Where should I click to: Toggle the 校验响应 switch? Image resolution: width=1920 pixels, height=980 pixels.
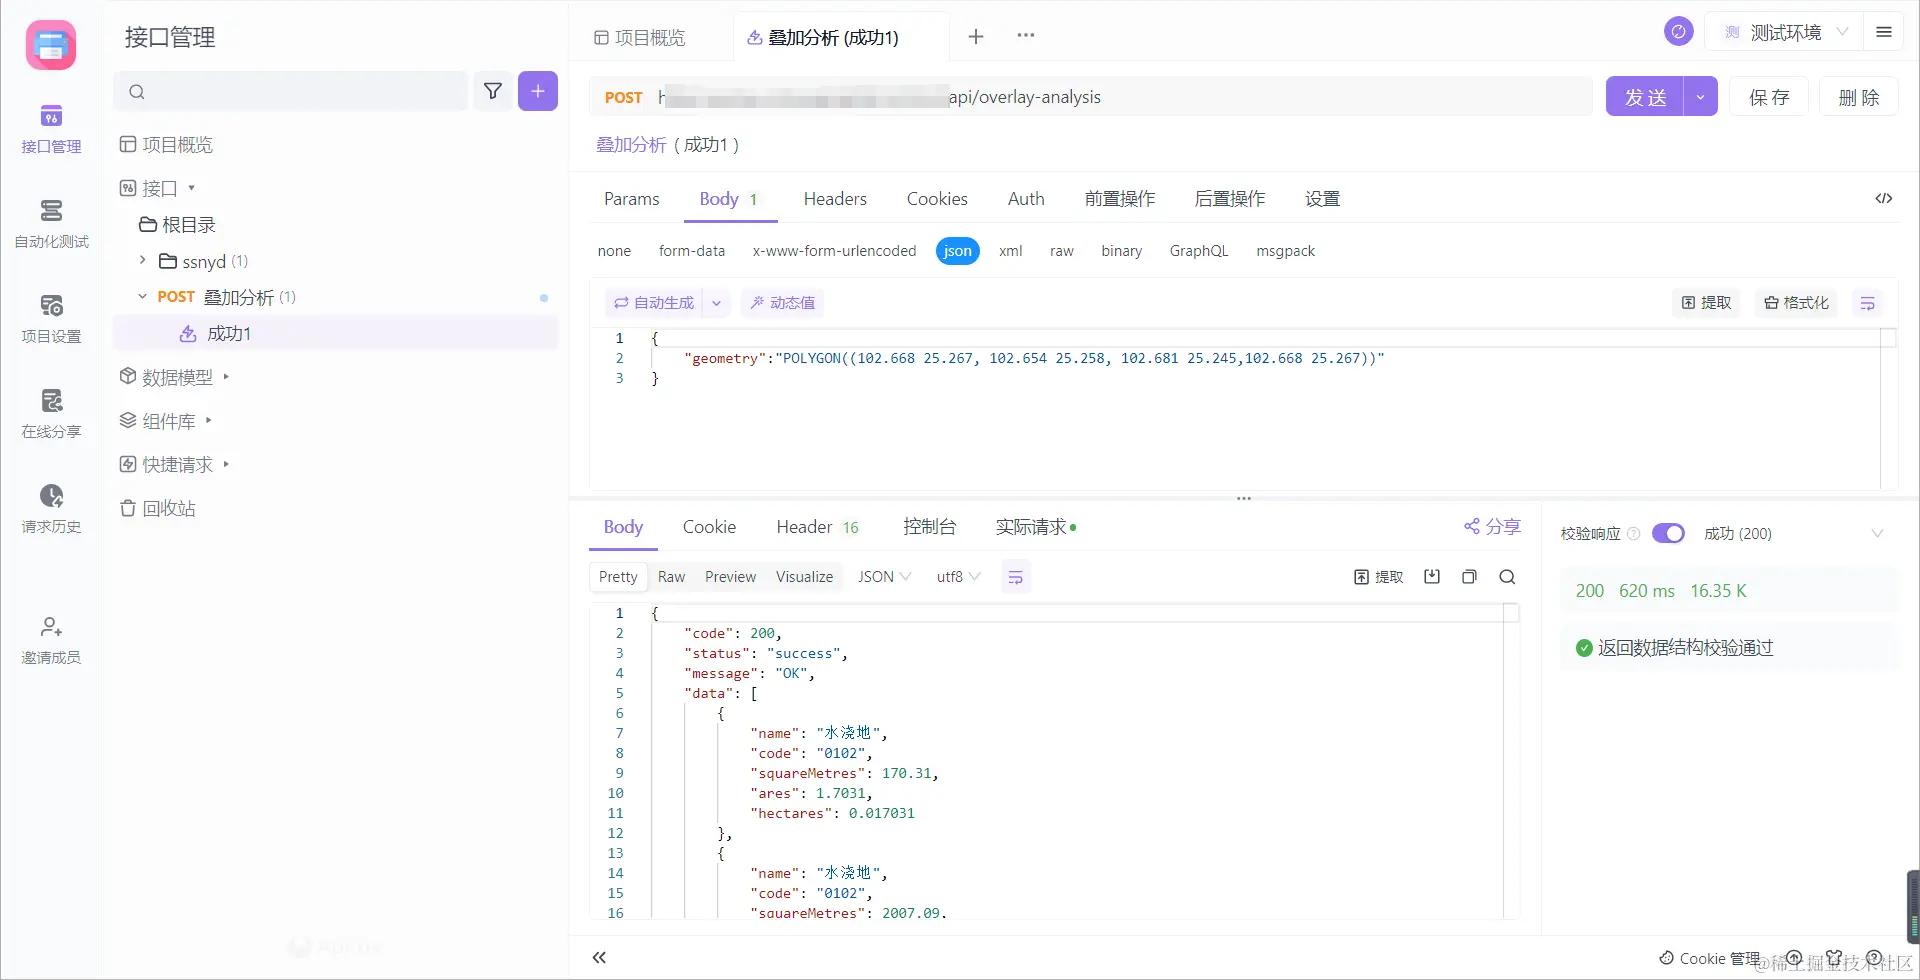(1668, 534)
